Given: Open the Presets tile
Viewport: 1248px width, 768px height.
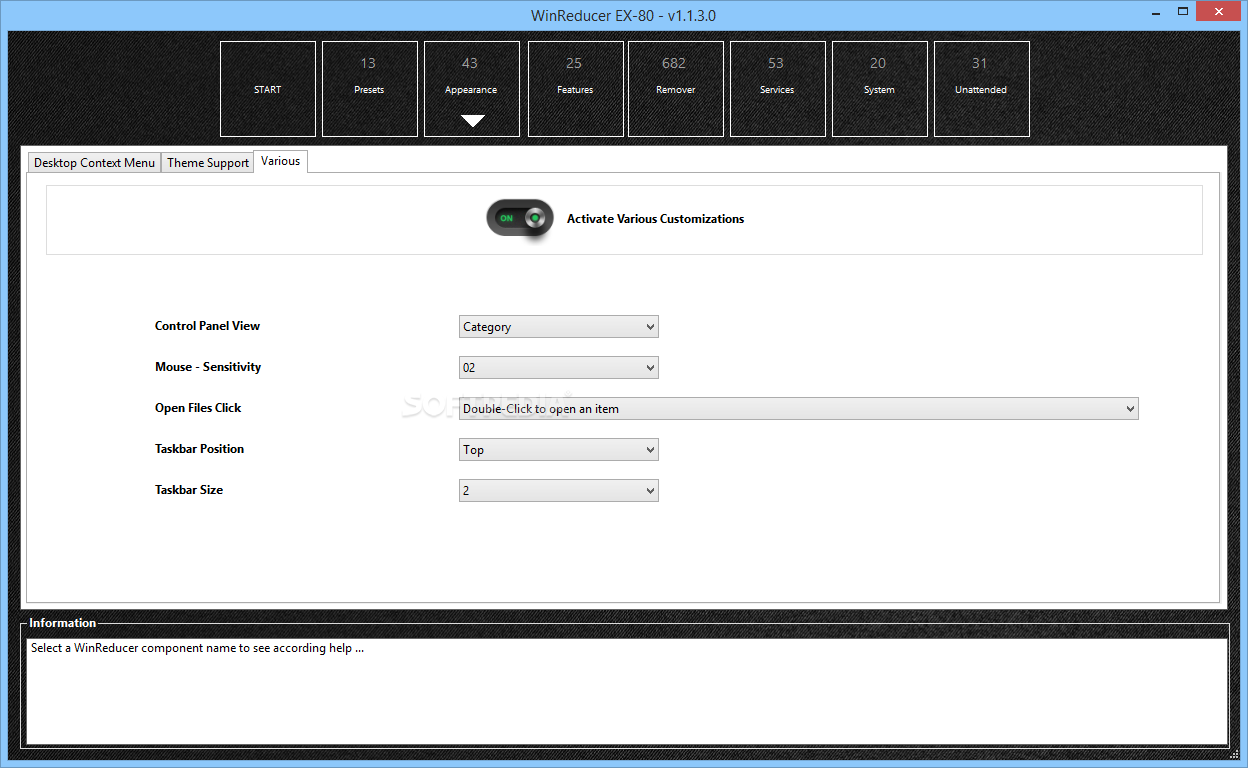Looking at the screenshot, I should 370,89.
